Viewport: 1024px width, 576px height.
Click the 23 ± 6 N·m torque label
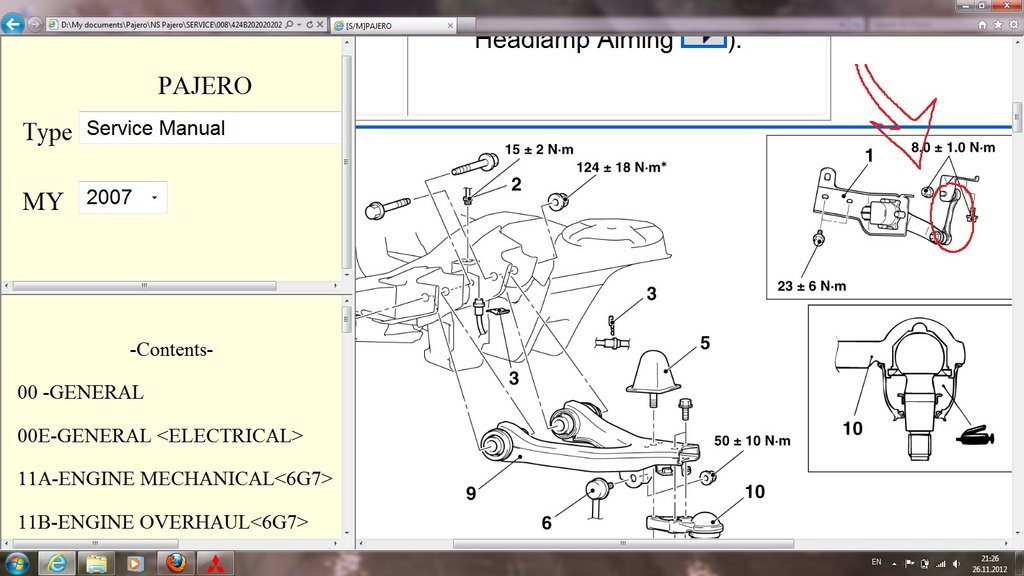812,286
